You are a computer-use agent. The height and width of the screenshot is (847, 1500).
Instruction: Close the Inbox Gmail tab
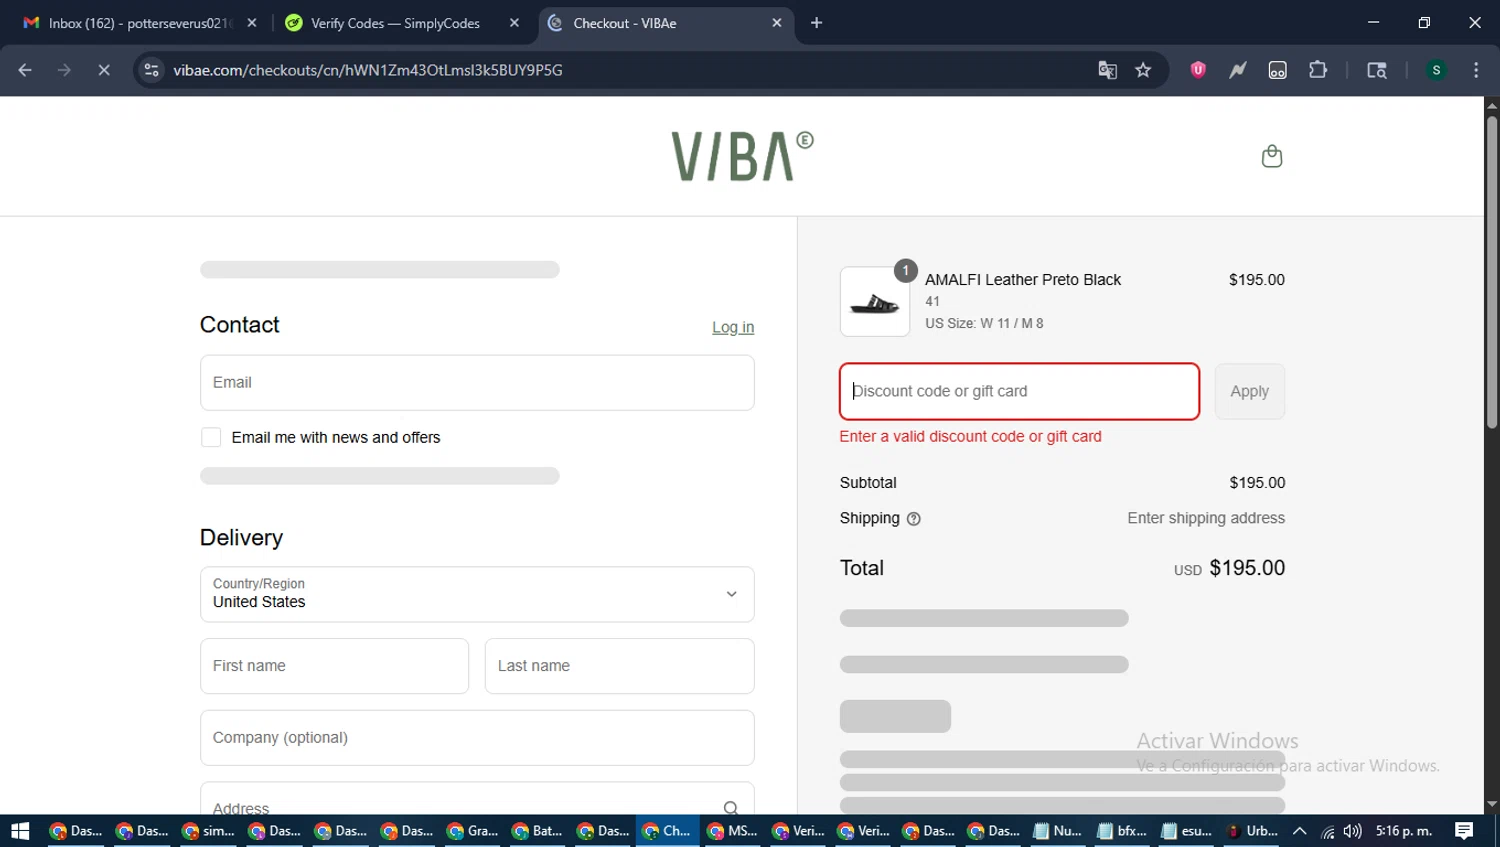pos(252,23)
